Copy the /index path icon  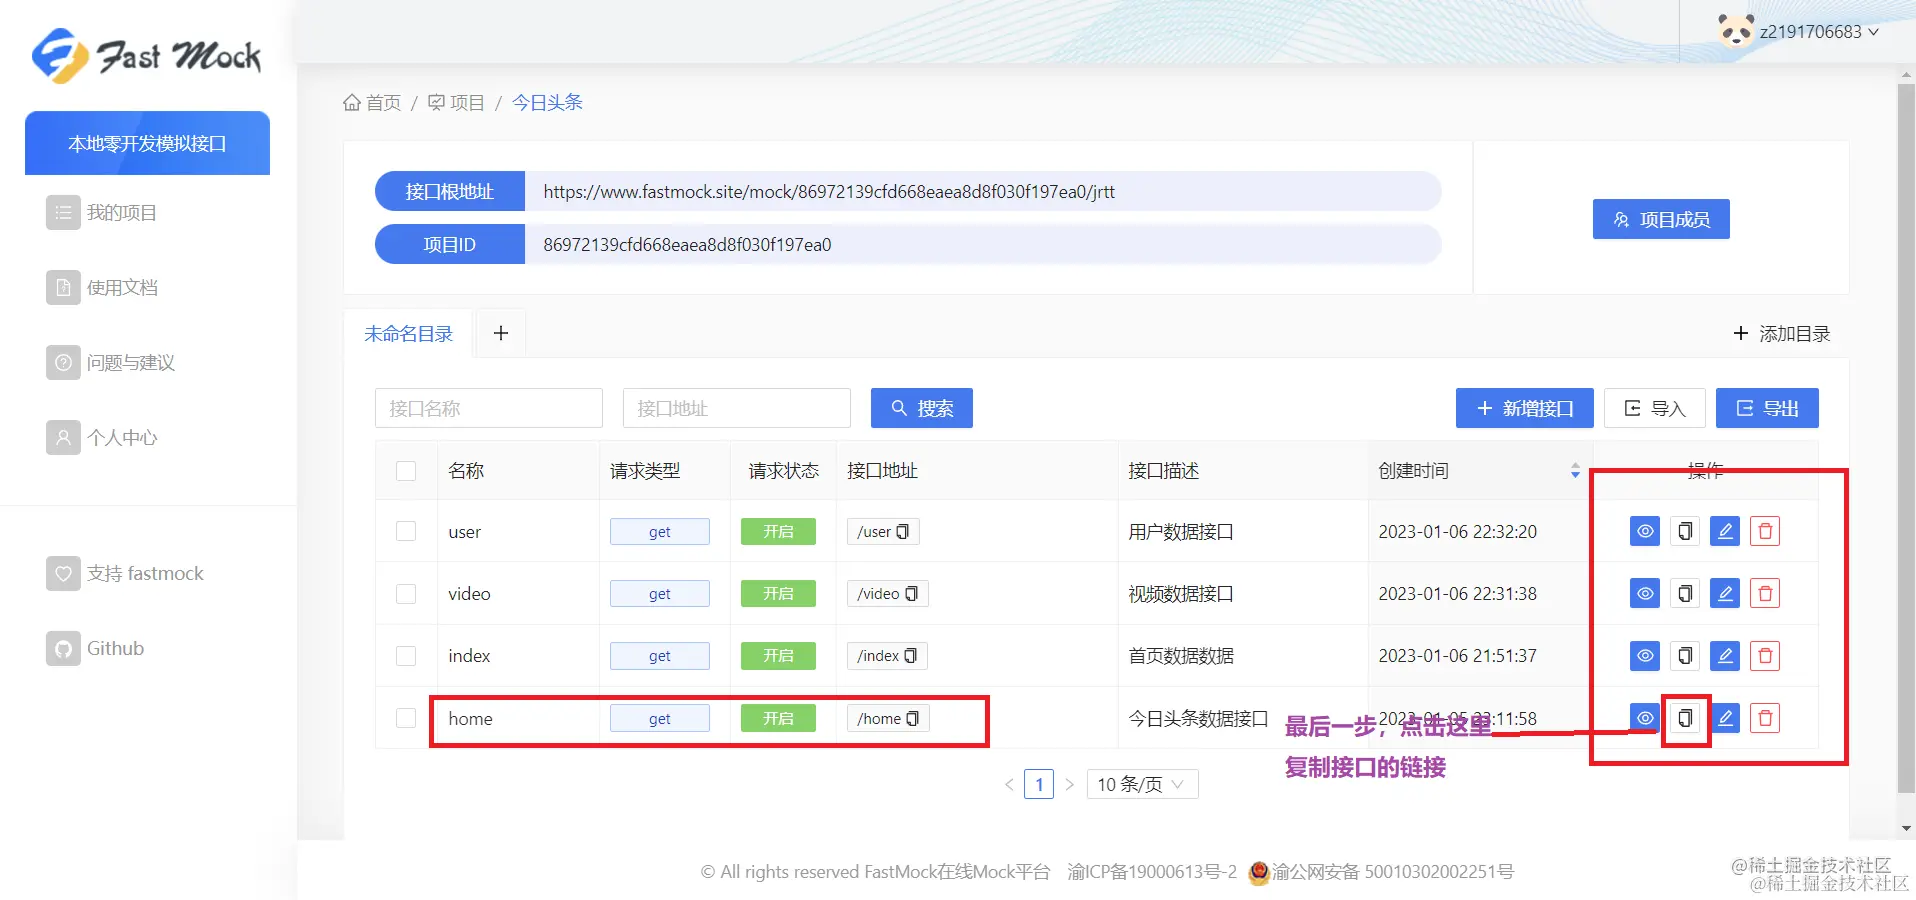click(x=911, y=656)
